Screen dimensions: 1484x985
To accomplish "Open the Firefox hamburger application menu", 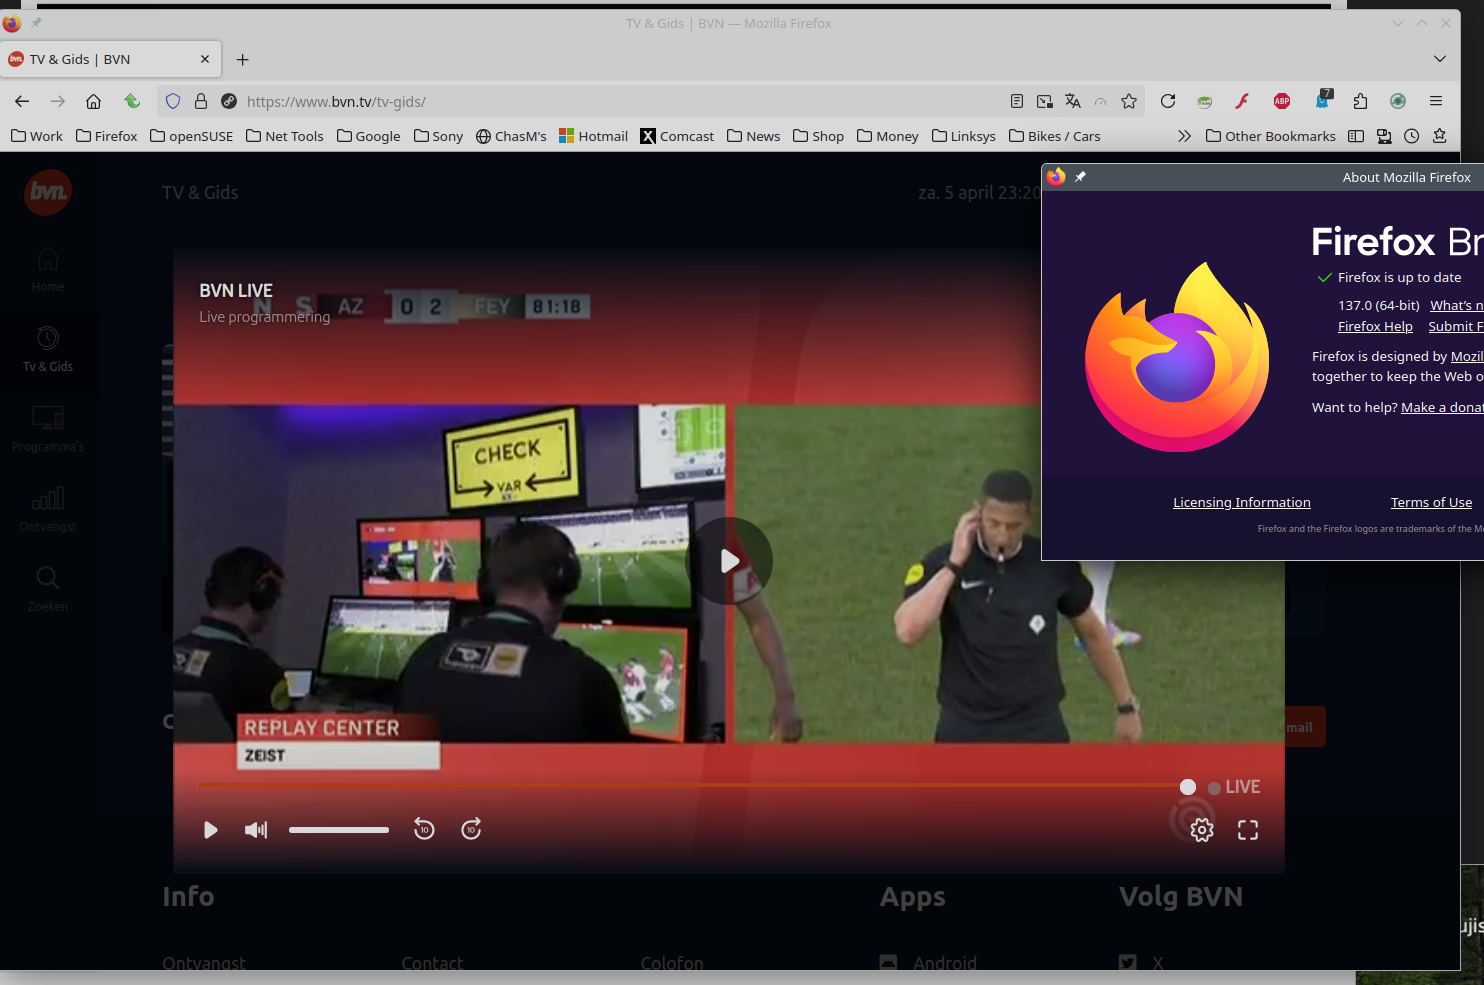I will click(x=1436, y=101).
